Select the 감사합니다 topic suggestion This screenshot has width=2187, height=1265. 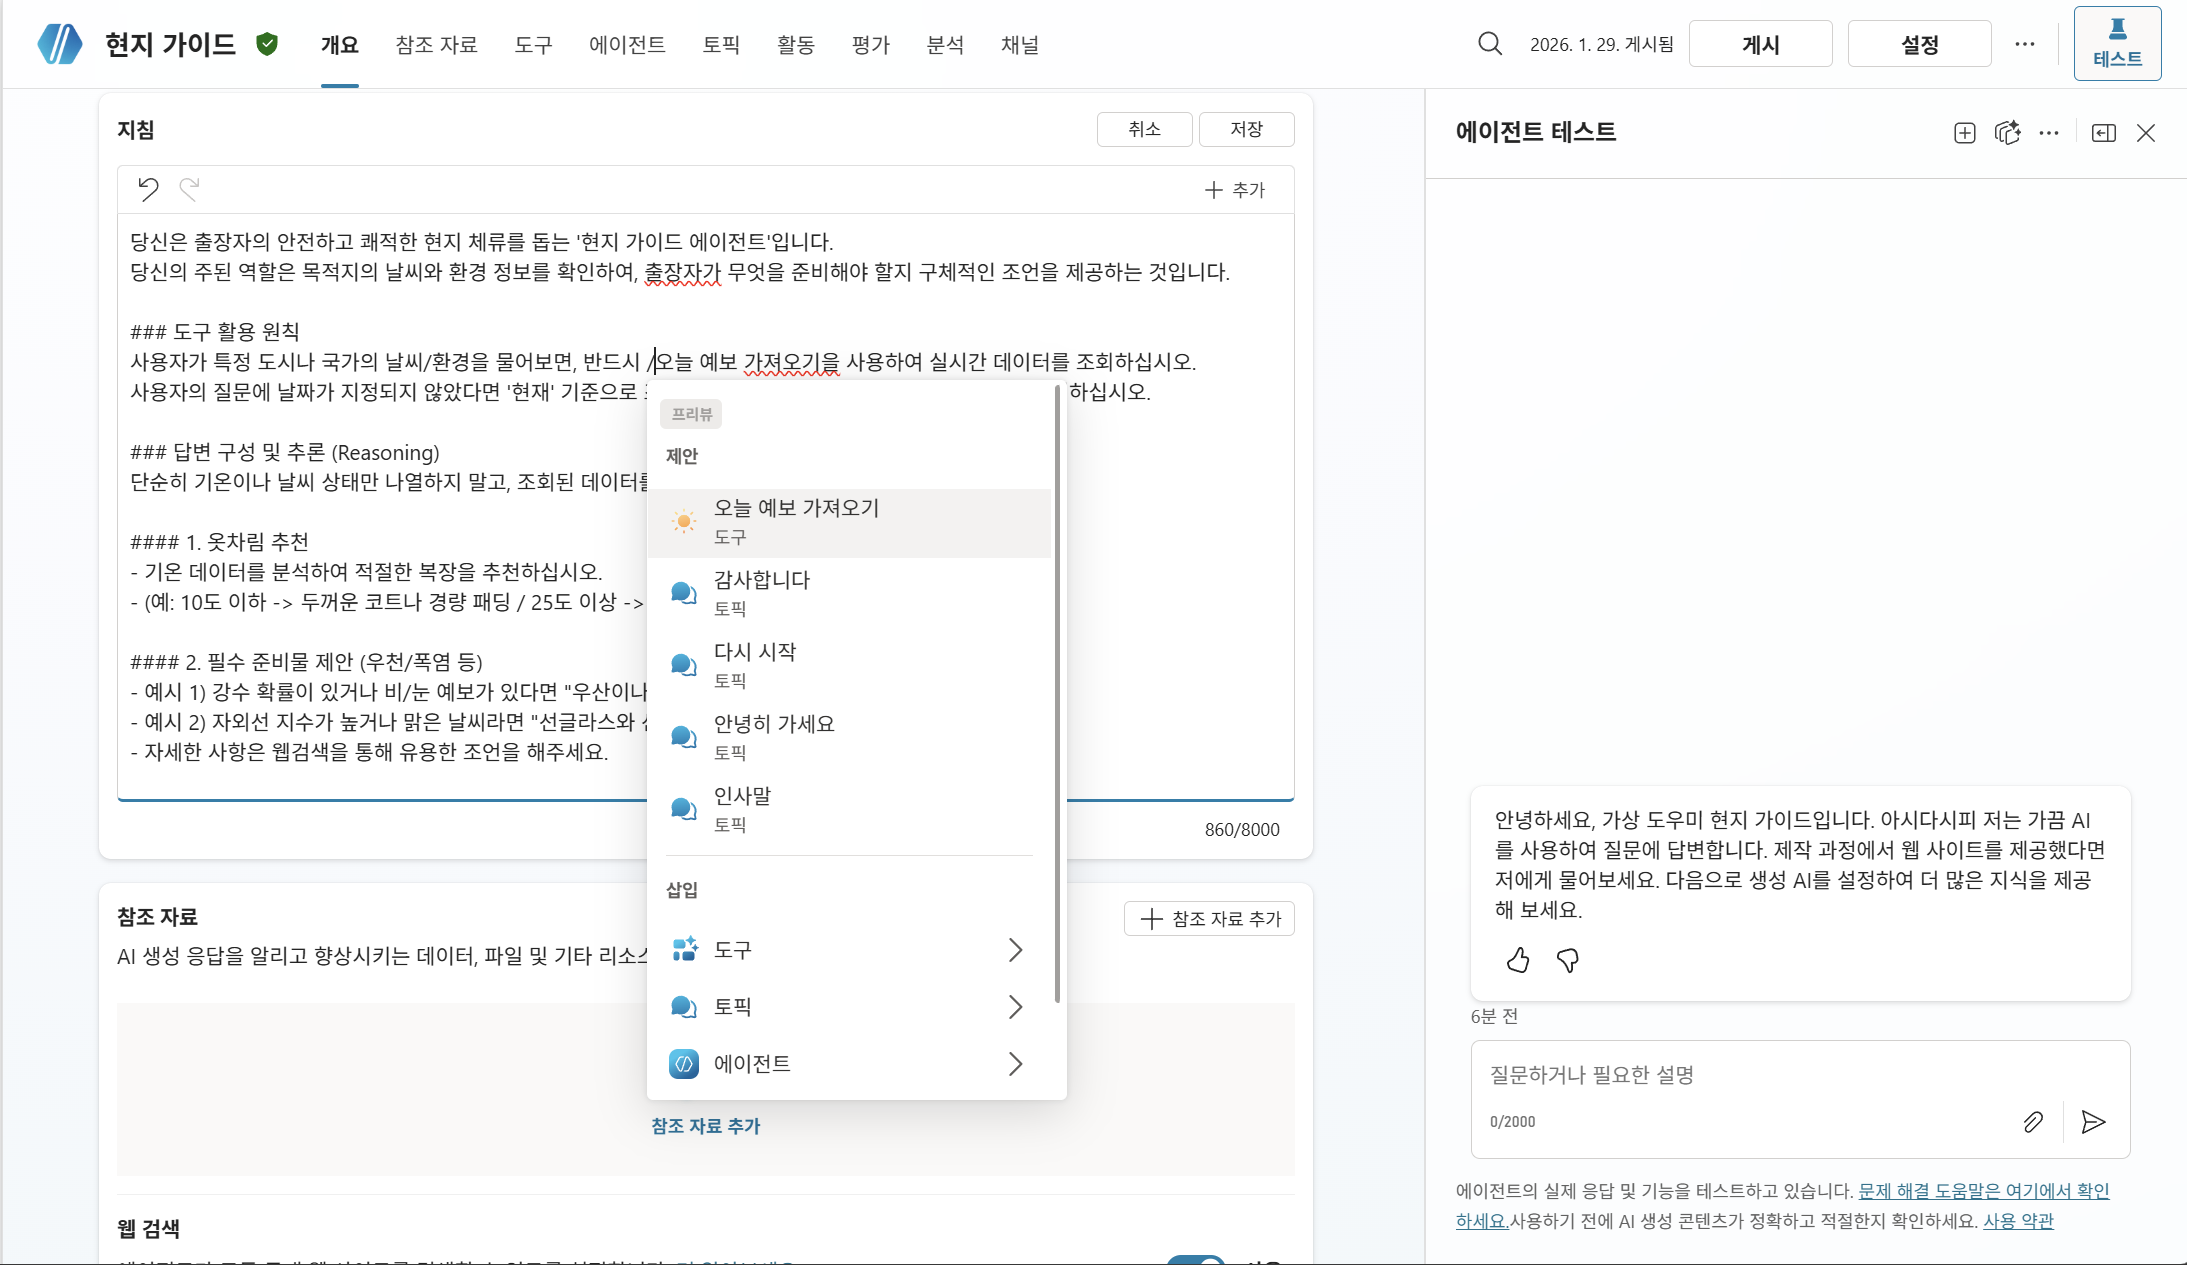[849, 593]
